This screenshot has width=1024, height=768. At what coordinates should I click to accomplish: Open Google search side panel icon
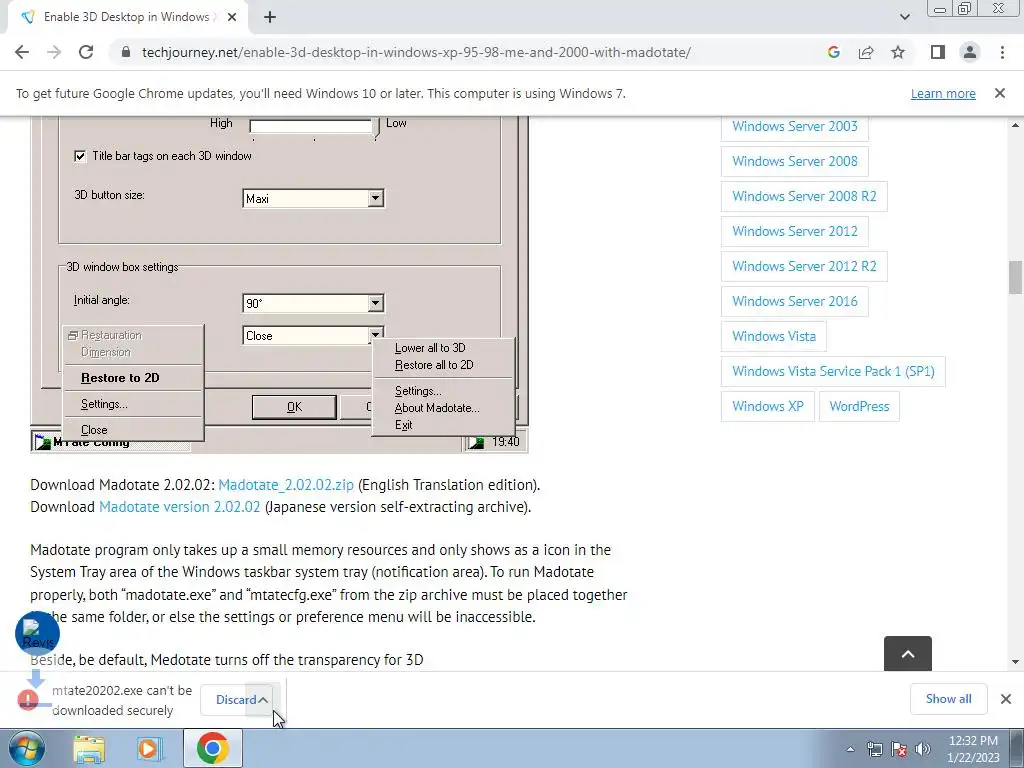click(x=833, y=52)
